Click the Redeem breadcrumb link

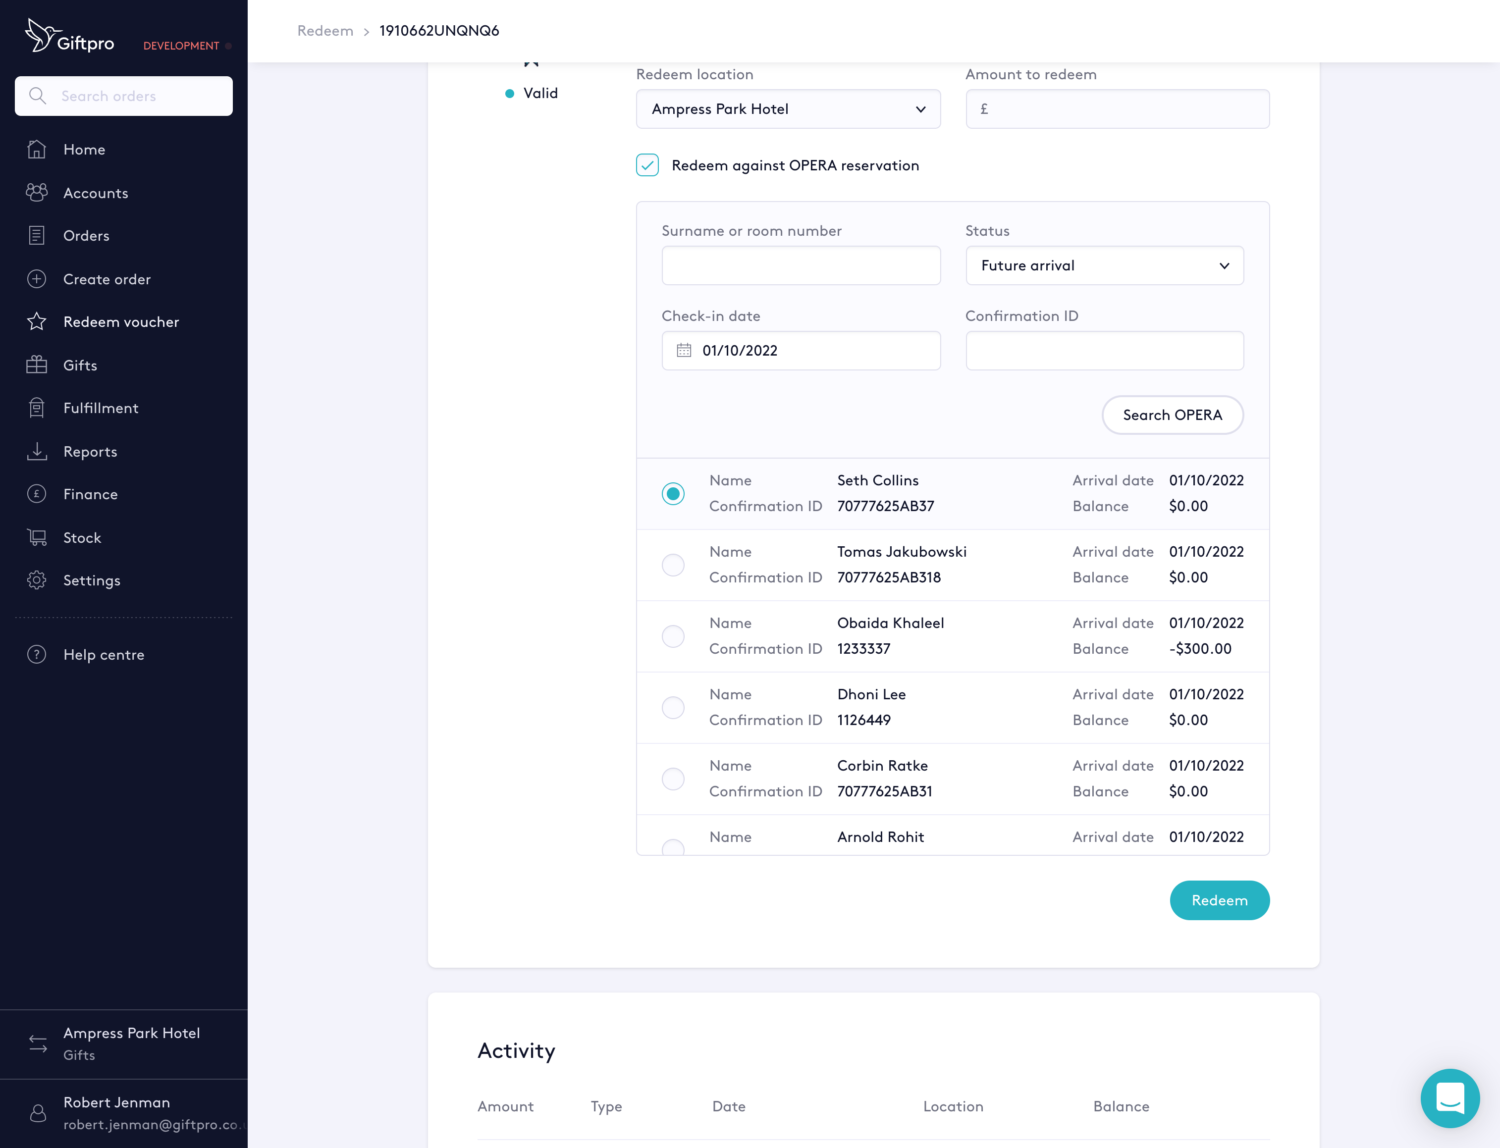point(325,30)
